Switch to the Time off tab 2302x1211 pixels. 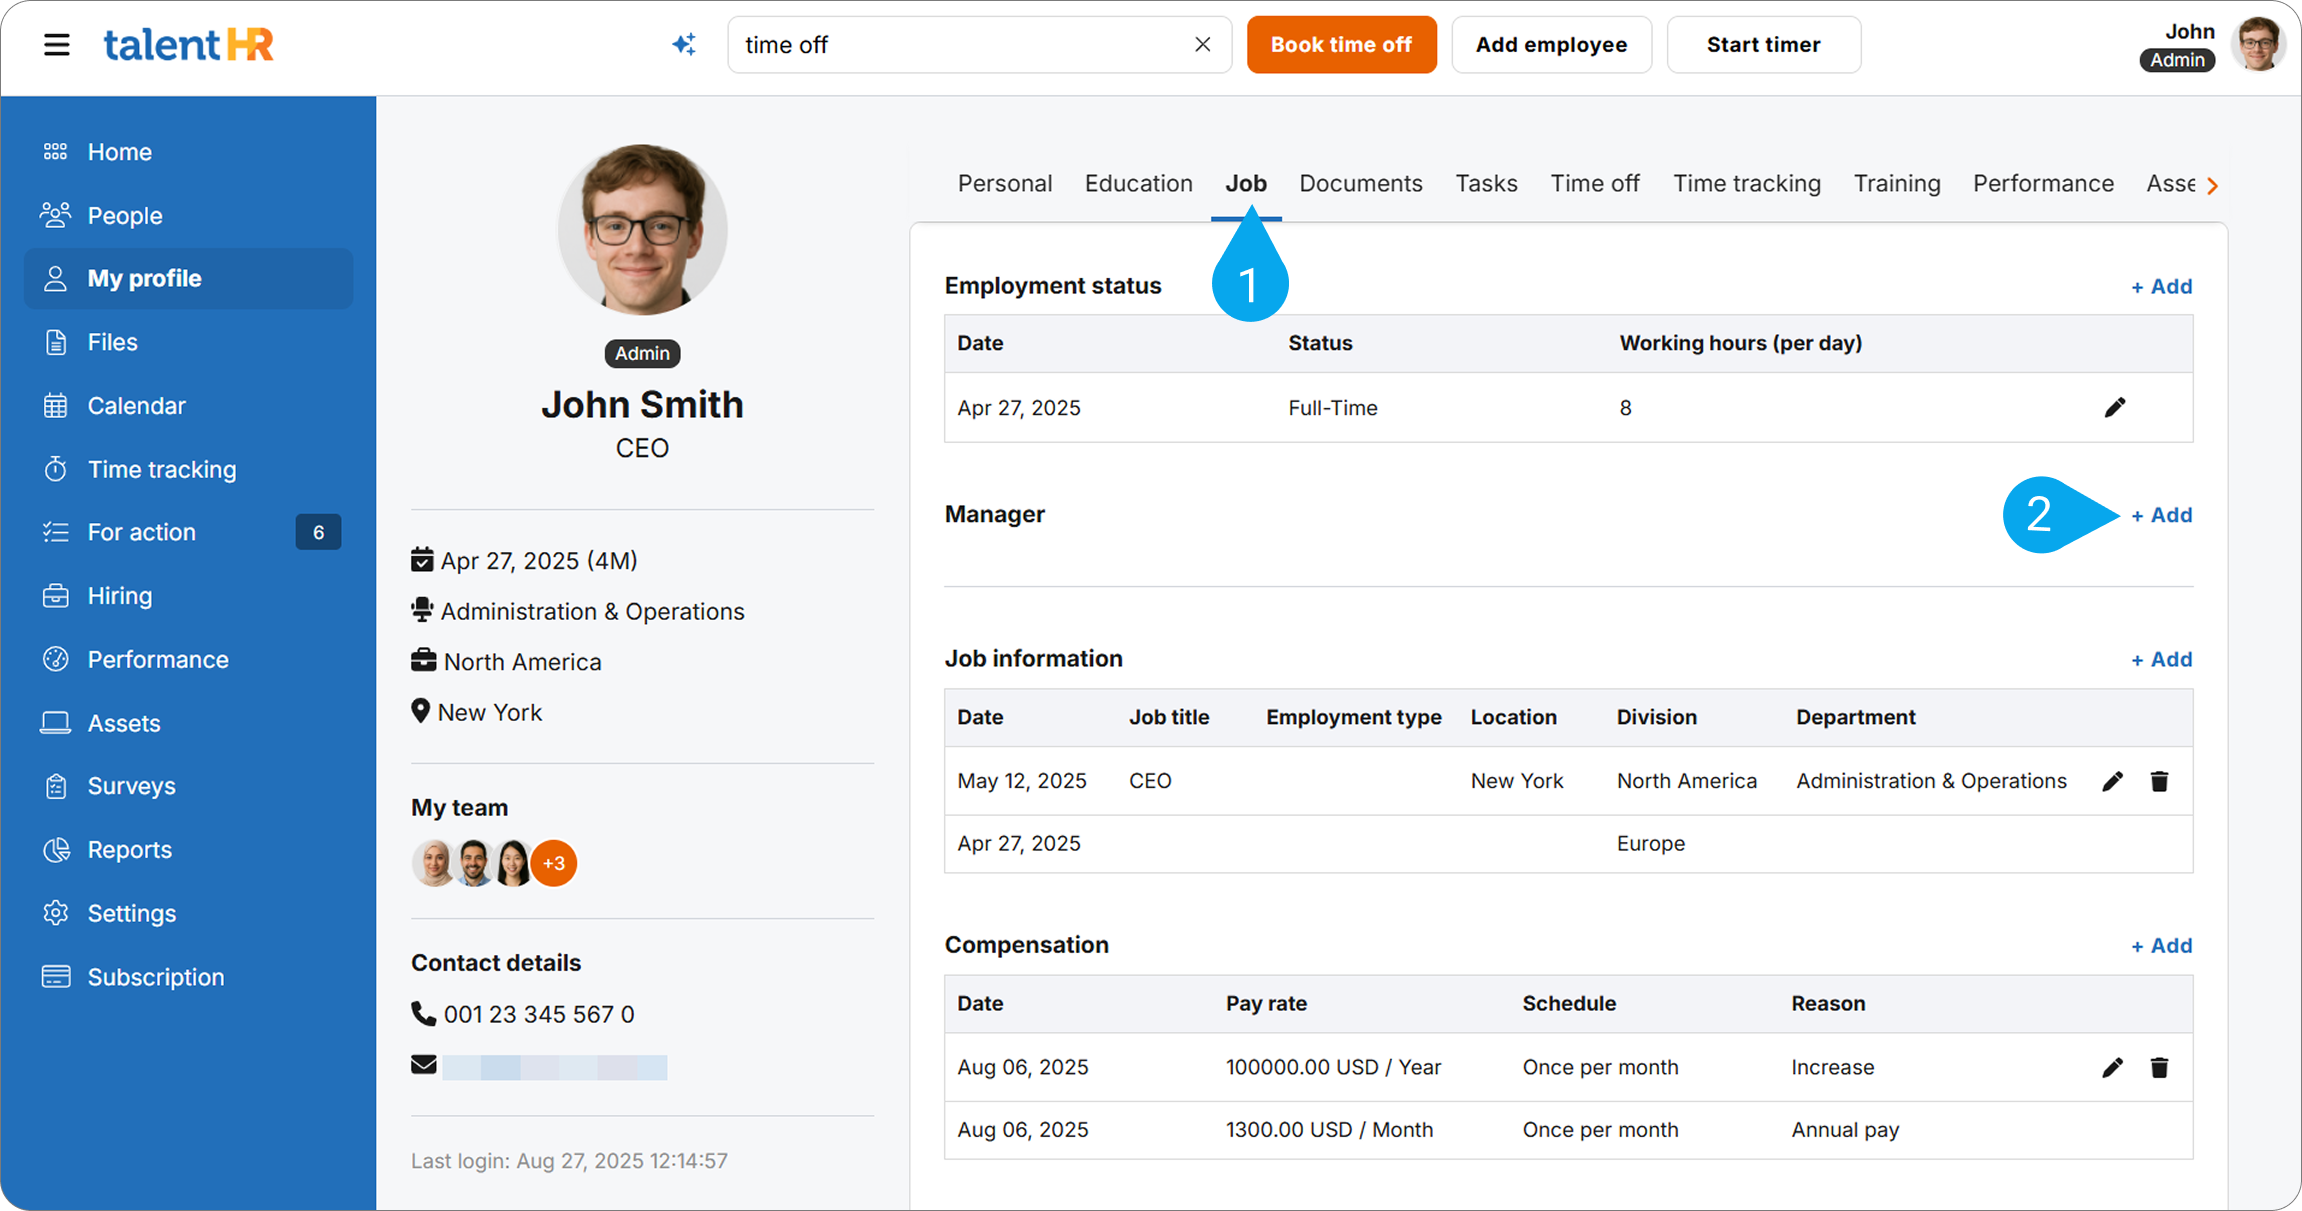click(x=1594, y=184)
